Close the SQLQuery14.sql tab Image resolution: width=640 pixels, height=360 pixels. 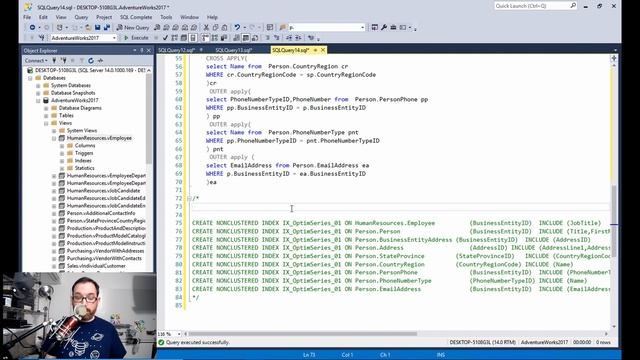coord(323,50)
